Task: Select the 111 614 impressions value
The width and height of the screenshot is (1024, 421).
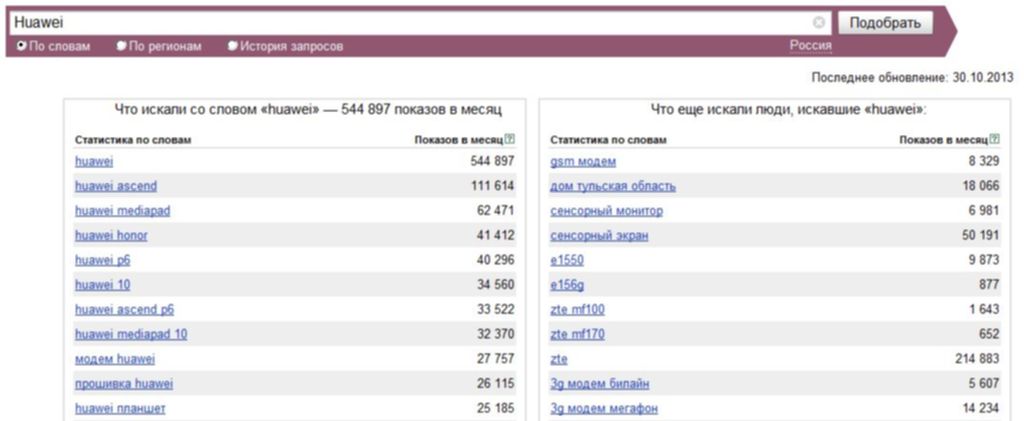Action: (x=492, y=186)
